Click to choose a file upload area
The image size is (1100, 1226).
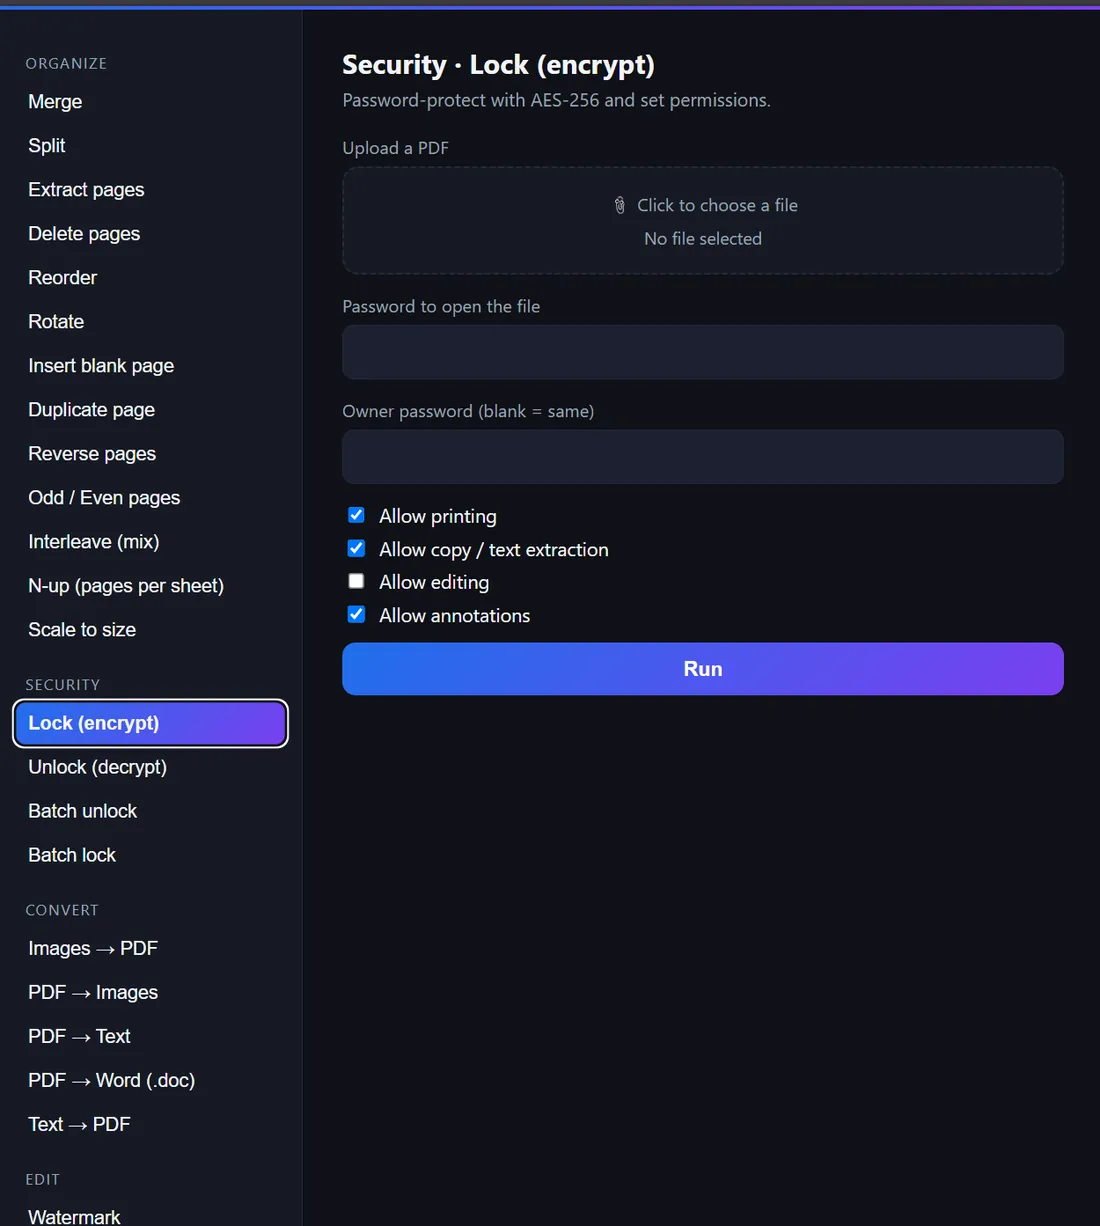[703, 221]
